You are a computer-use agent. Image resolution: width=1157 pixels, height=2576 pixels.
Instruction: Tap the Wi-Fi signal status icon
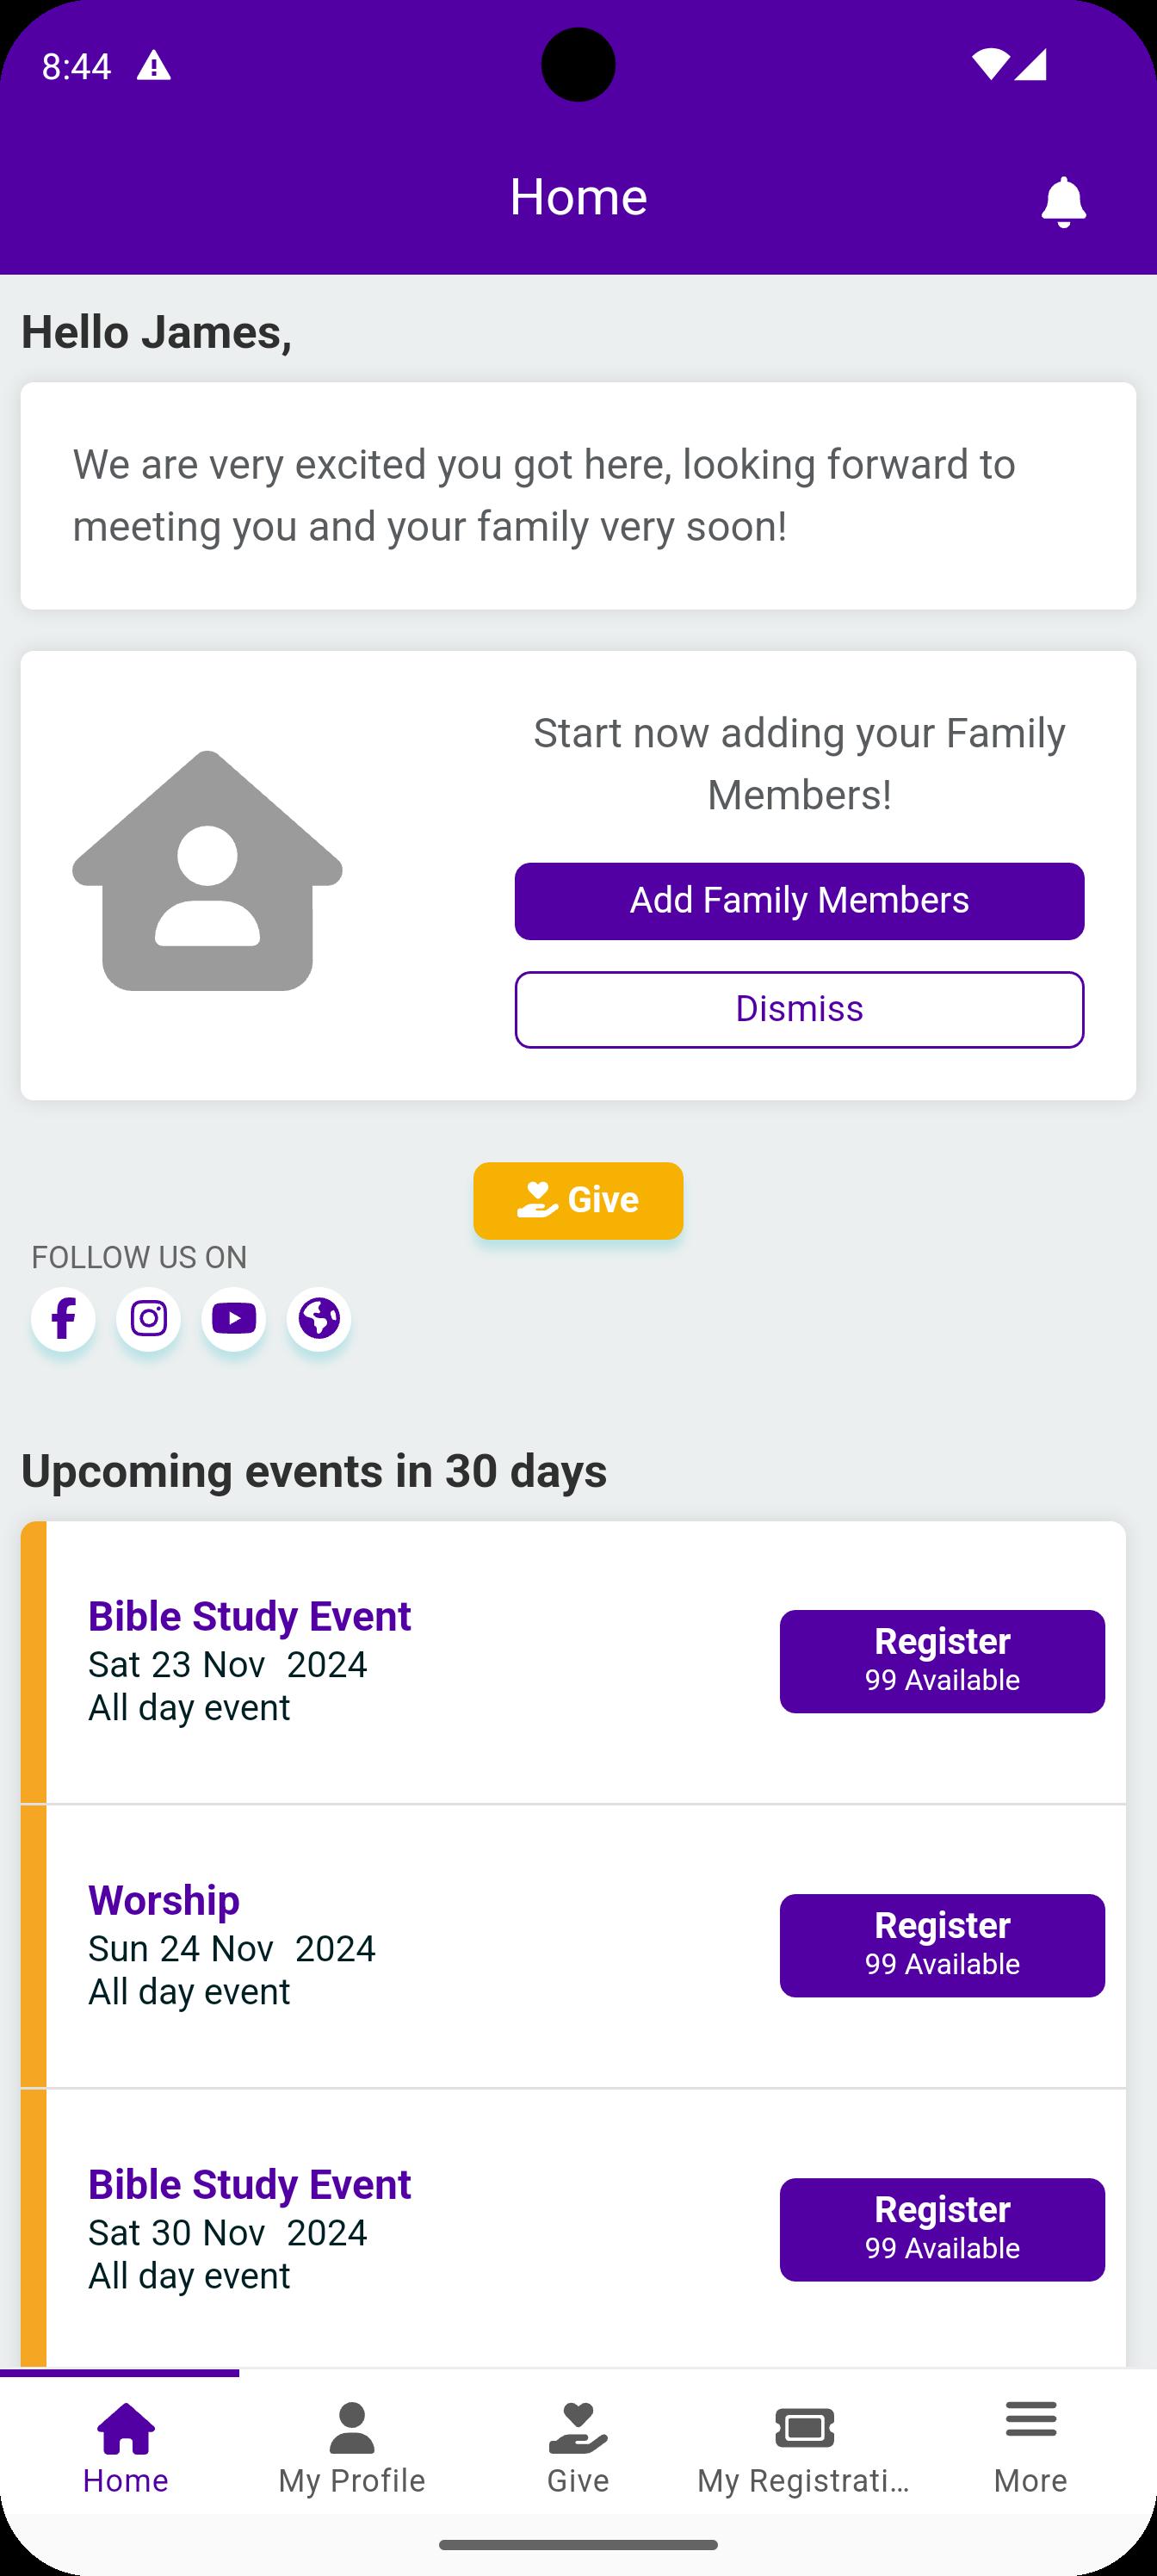989,64
